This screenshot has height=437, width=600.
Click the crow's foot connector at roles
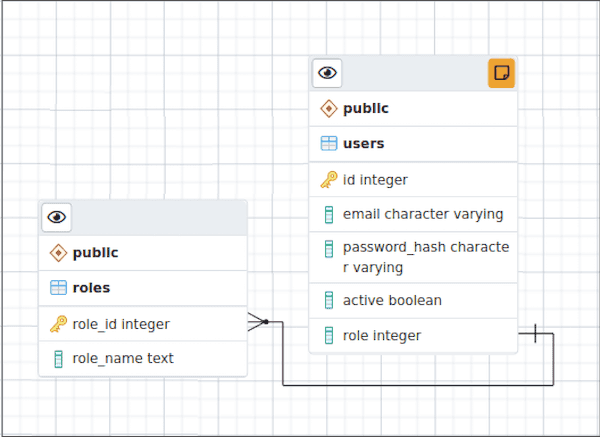tap(258, 322)
